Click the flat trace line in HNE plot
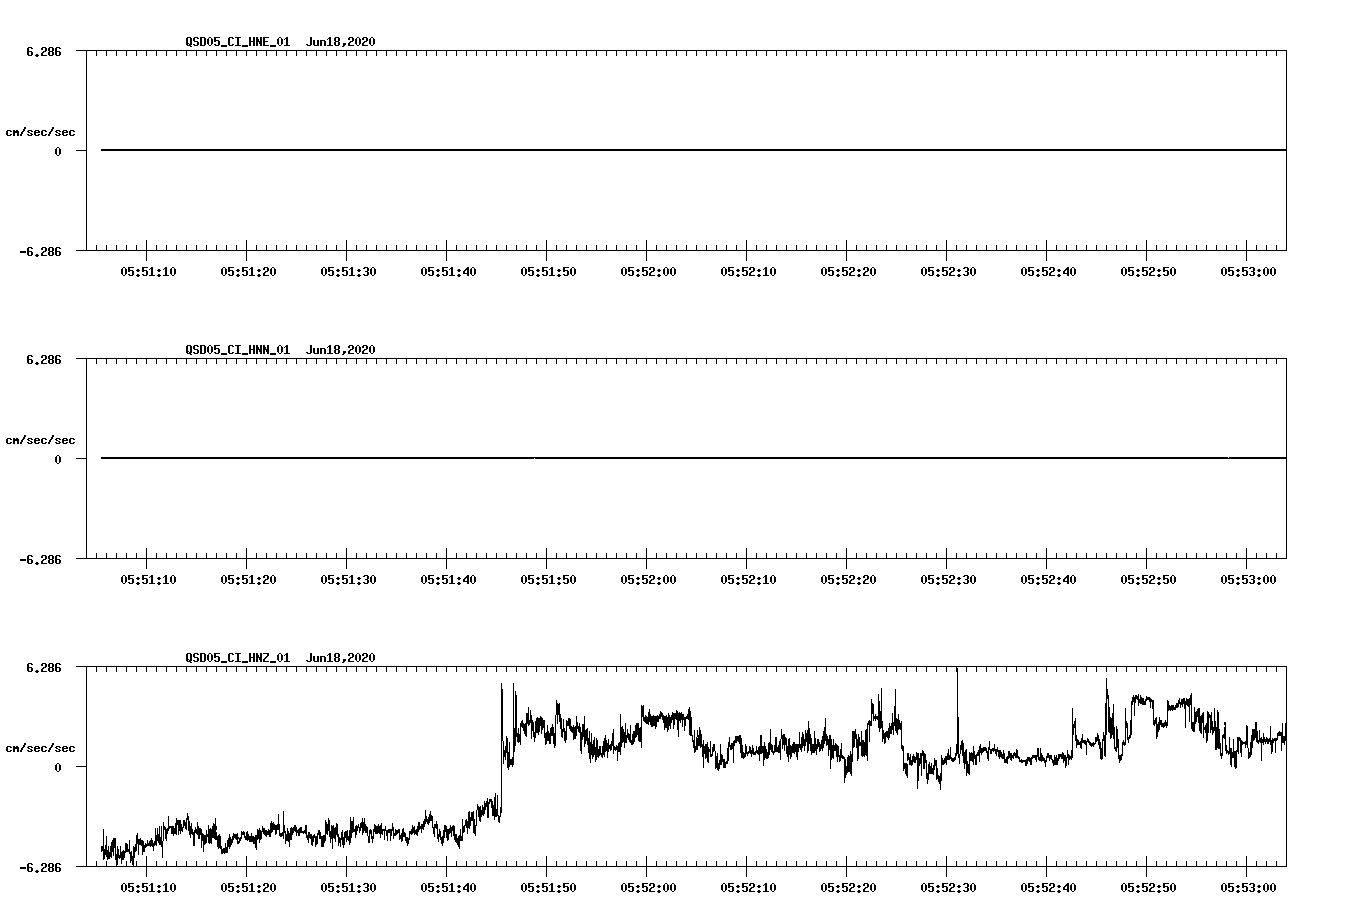The width and height of the screenshot is (1358, 924). coord(693,150)
